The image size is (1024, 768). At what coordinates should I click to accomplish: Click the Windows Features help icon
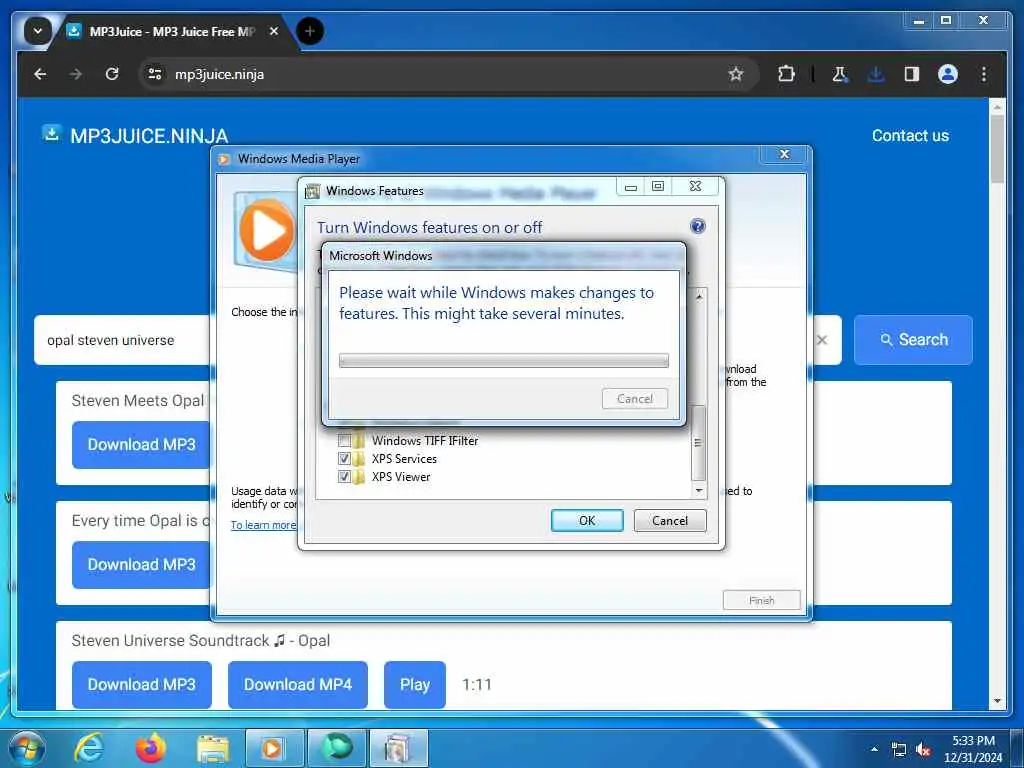[x=697, y=226]
